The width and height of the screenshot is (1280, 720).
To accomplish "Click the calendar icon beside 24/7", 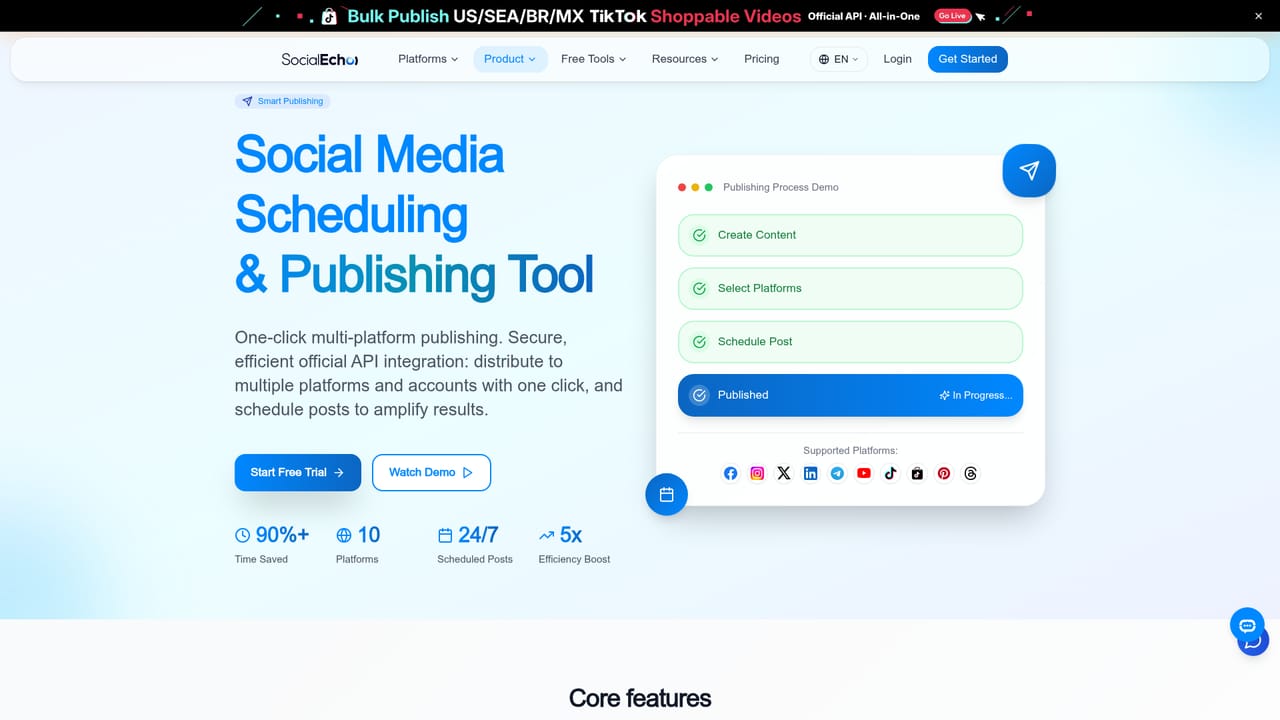I will tap(445, 535).
